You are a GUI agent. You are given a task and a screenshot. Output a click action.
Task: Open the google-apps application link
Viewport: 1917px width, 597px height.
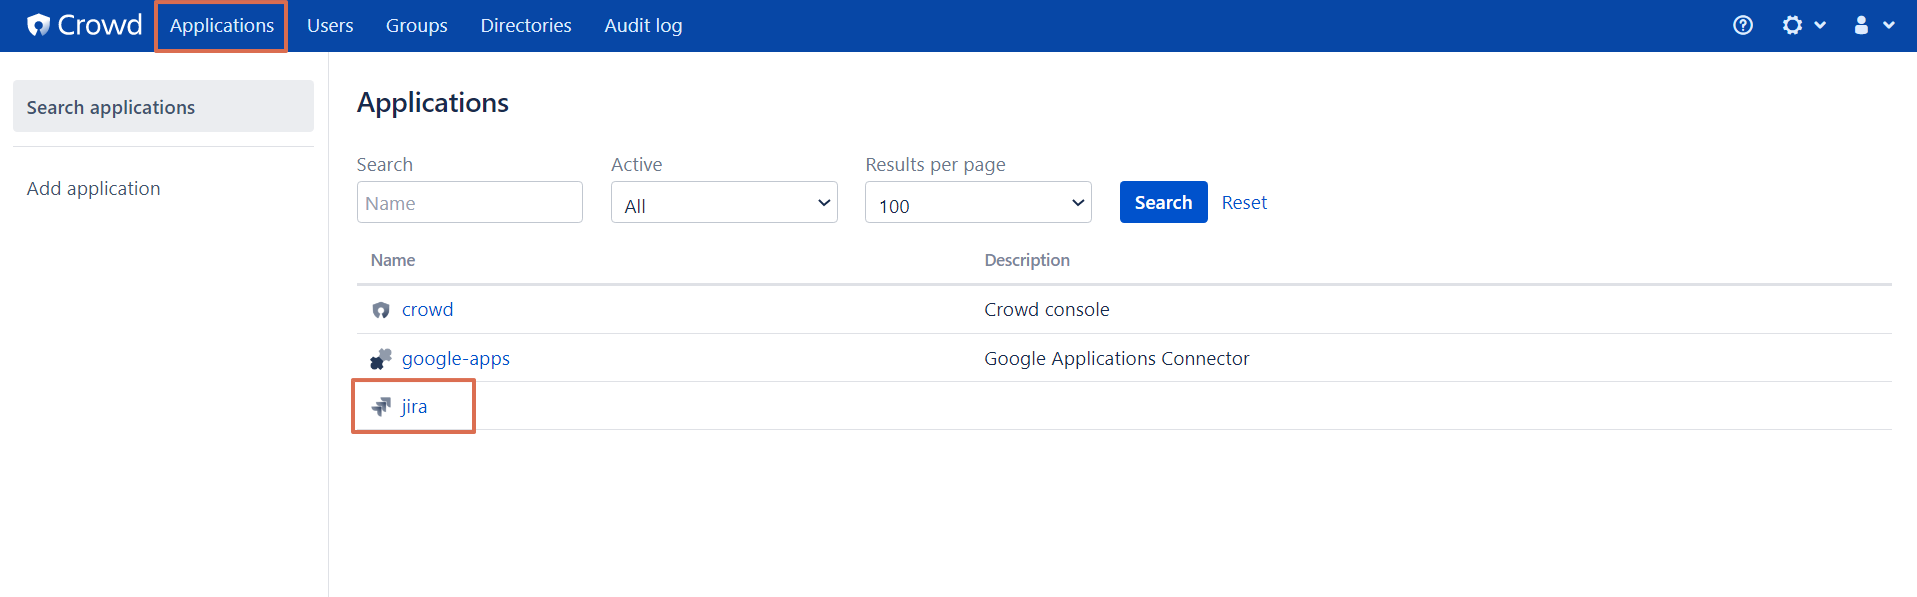(x=456, y=358)
